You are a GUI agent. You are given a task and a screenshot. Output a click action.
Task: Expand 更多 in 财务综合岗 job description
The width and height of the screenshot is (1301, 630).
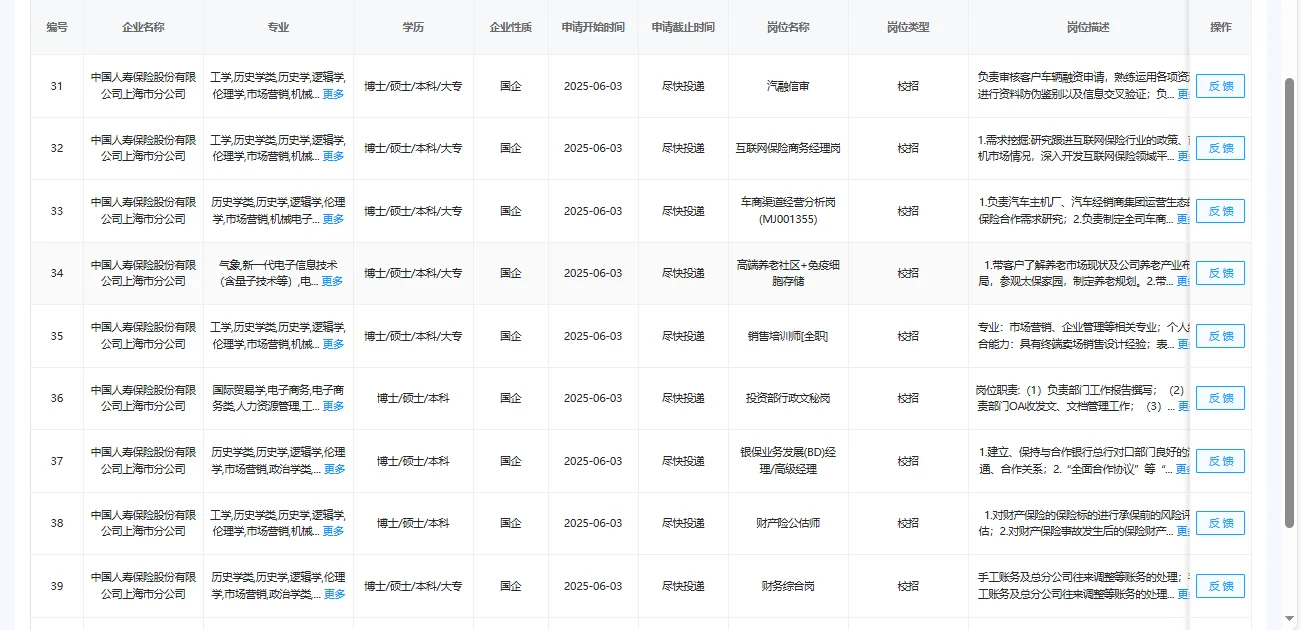pos(1185,595)
